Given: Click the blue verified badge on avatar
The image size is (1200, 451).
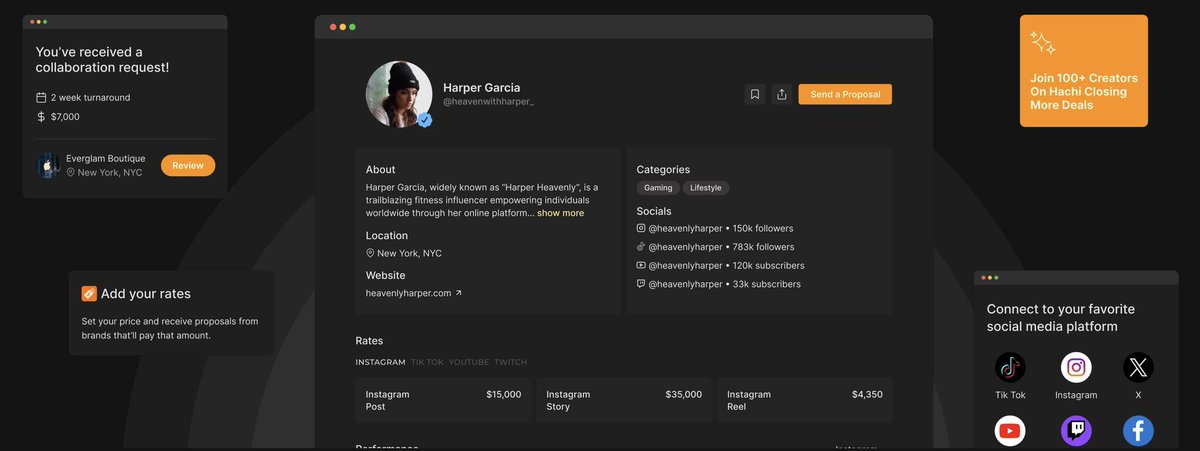Looking at the screenshot, I should pos(424,120).
